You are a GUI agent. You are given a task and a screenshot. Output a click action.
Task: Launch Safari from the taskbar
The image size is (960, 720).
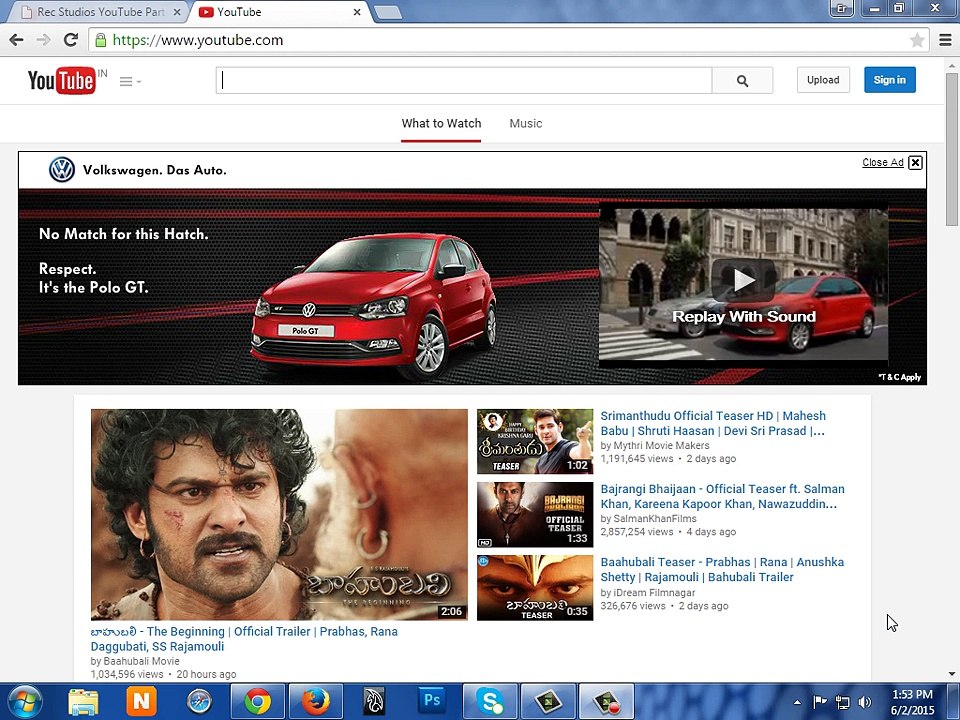click(x=199, y=702)
